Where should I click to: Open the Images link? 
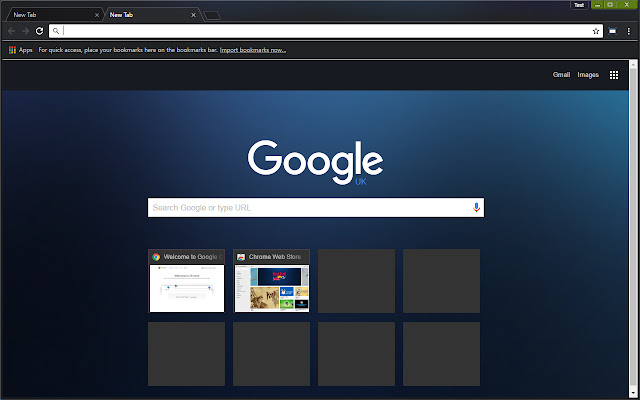click(x=588, y=75)
